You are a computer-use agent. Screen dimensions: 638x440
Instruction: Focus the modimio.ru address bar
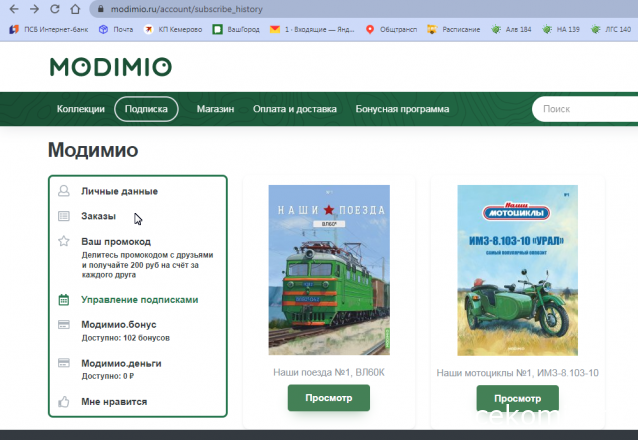363,9
